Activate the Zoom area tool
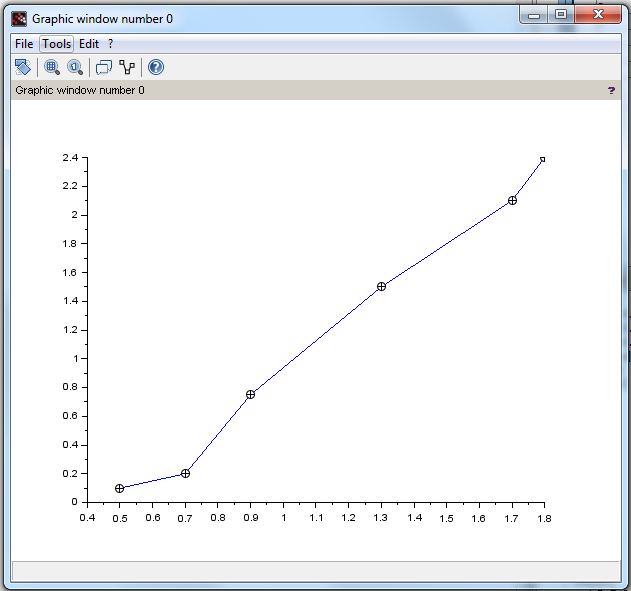 52,67
